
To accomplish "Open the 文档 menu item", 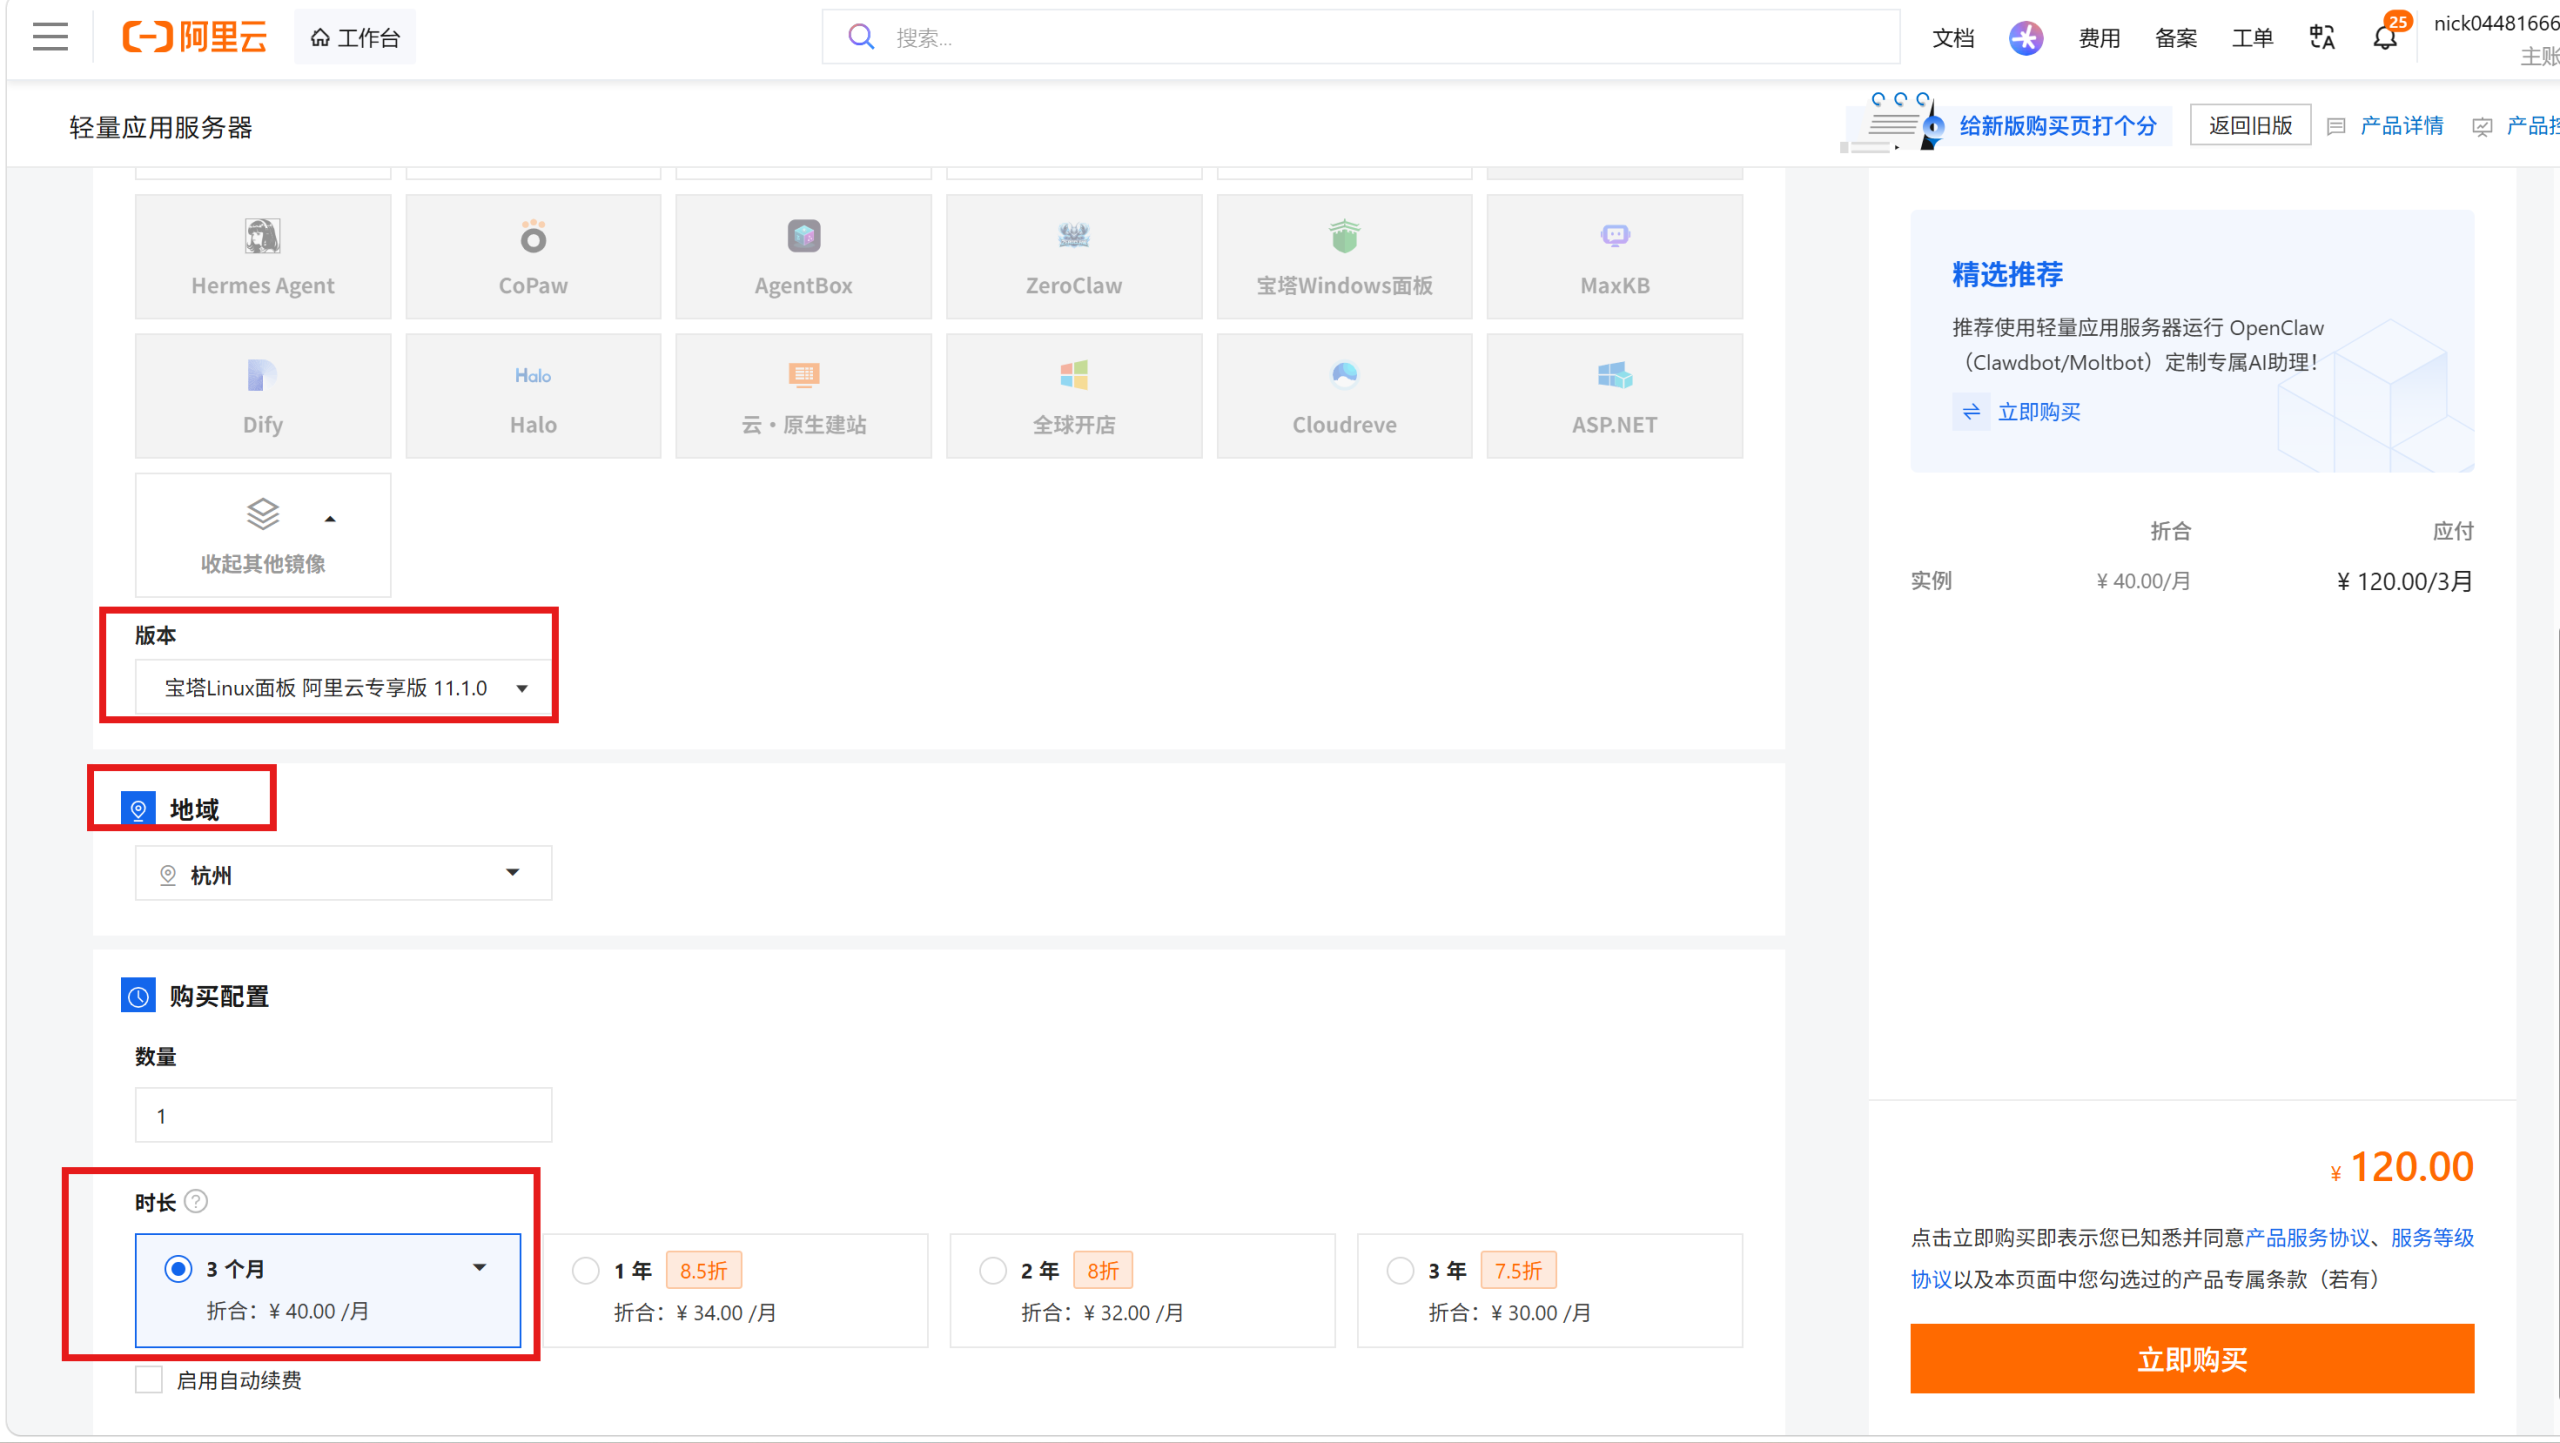I will pos(1953,38).
